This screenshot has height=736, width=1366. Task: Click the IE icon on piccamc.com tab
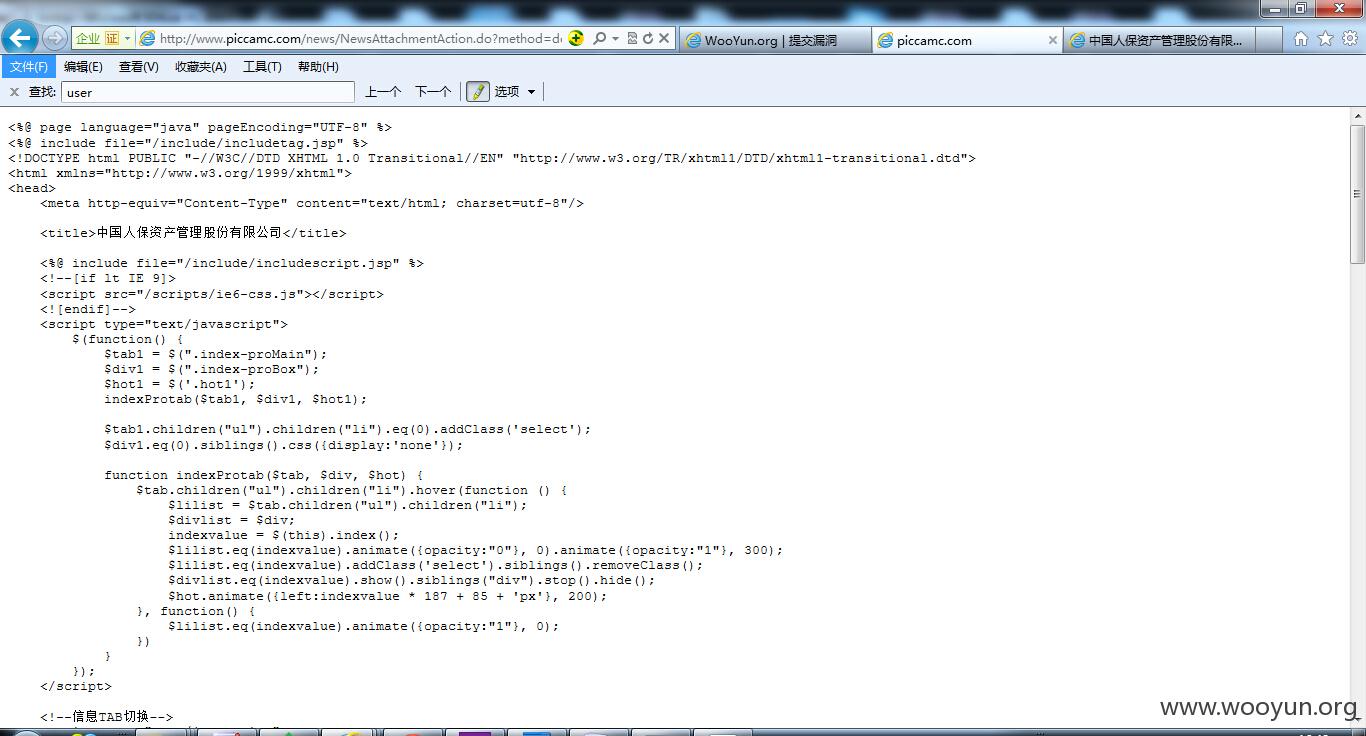coord(885,40)
